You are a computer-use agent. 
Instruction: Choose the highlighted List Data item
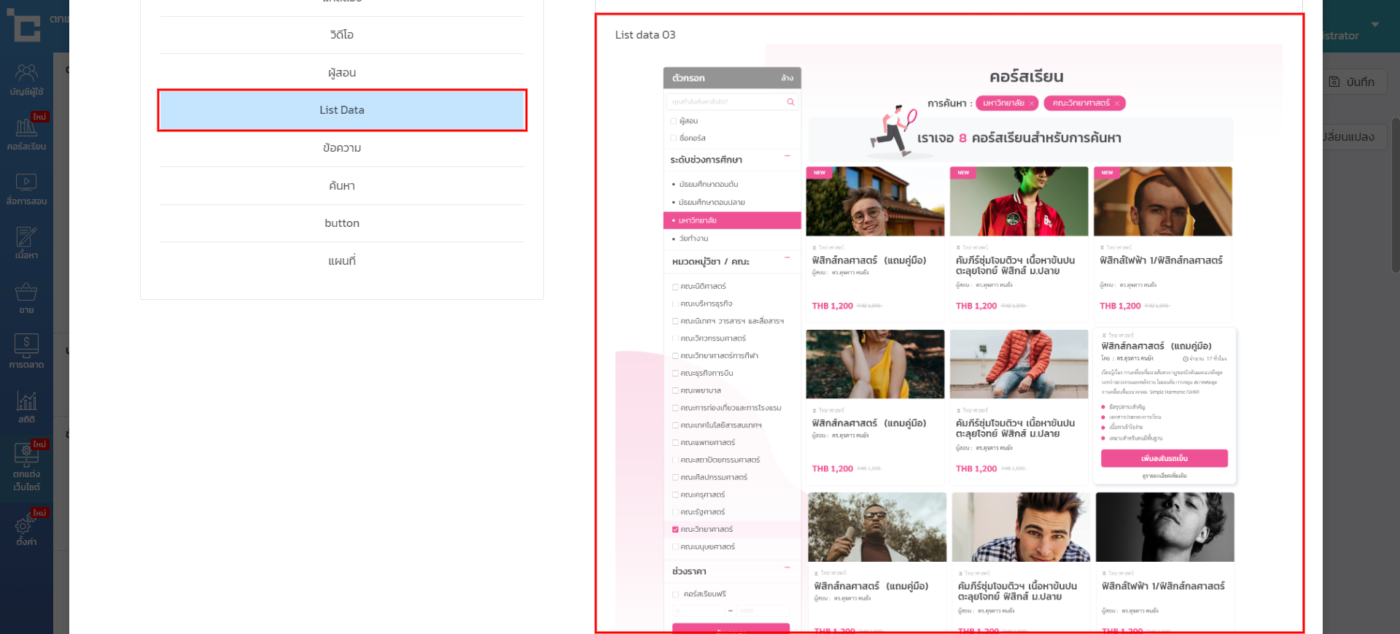click(341, 110)
